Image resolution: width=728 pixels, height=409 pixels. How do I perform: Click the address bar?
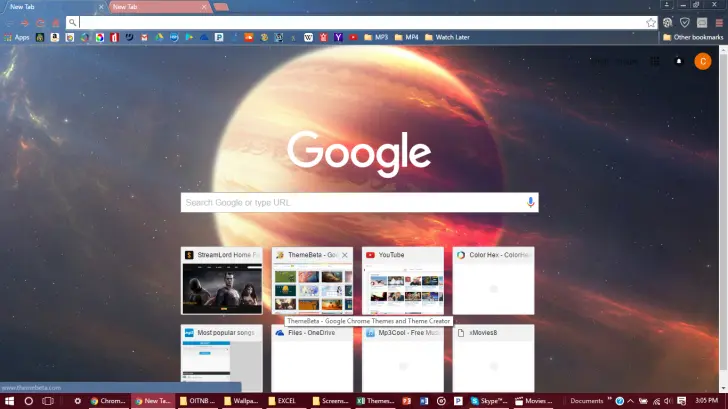(362, 22)
